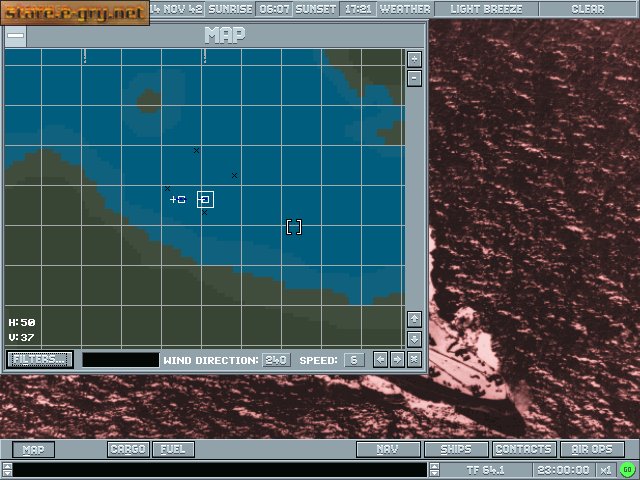Click the wind direction value 240
This screenshot has width=640, height=480.
pyautogui.click(x=276, y=360)
